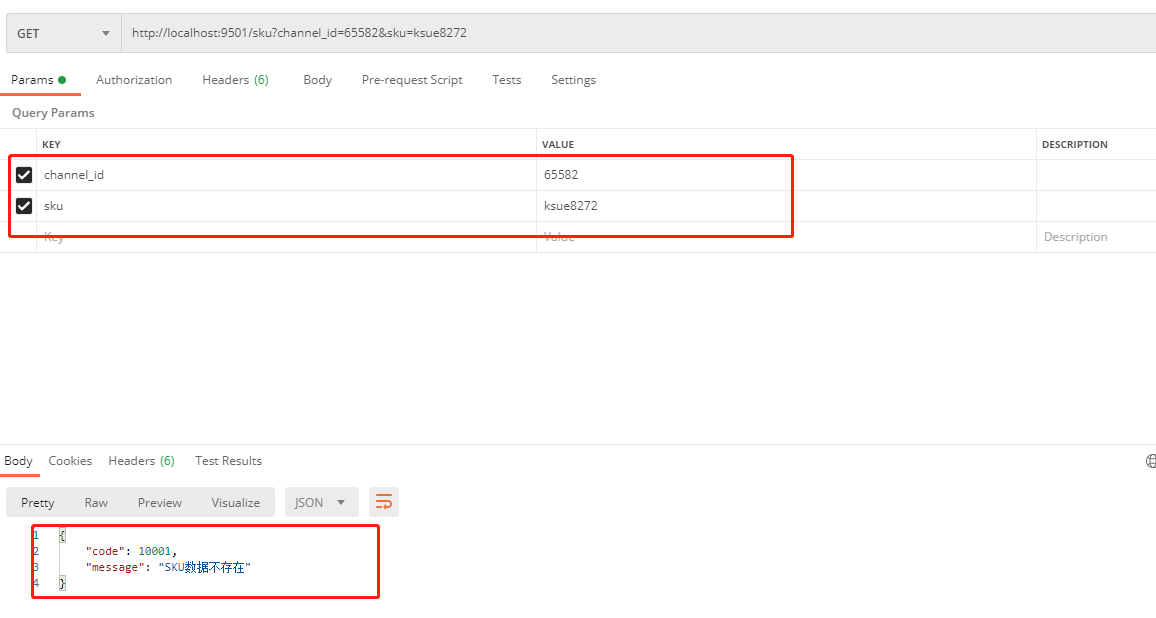This screenshot has width=1156, height=618.
Task: Open the Pre-request Script tab
Action: coord(412,80)
